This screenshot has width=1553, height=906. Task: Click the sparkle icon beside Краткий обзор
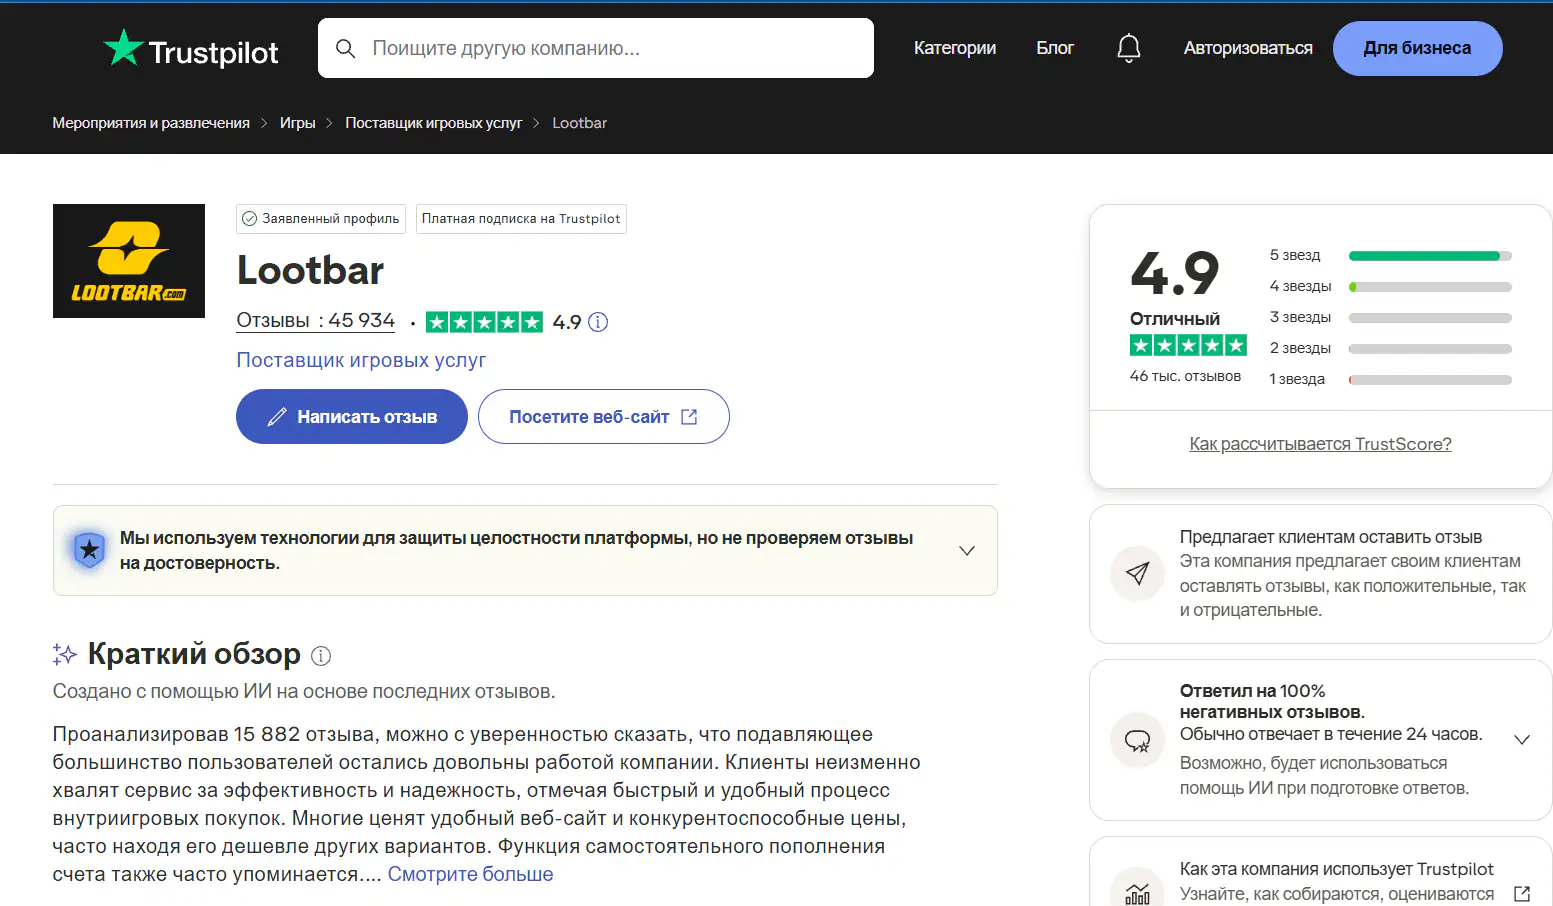[x=65, y=655]
